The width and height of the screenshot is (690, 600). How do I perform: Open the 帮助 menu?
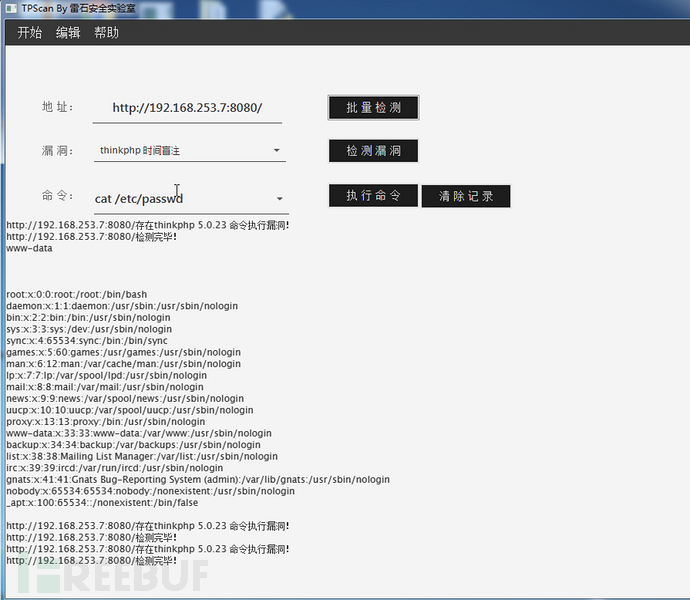pos(106,33)
